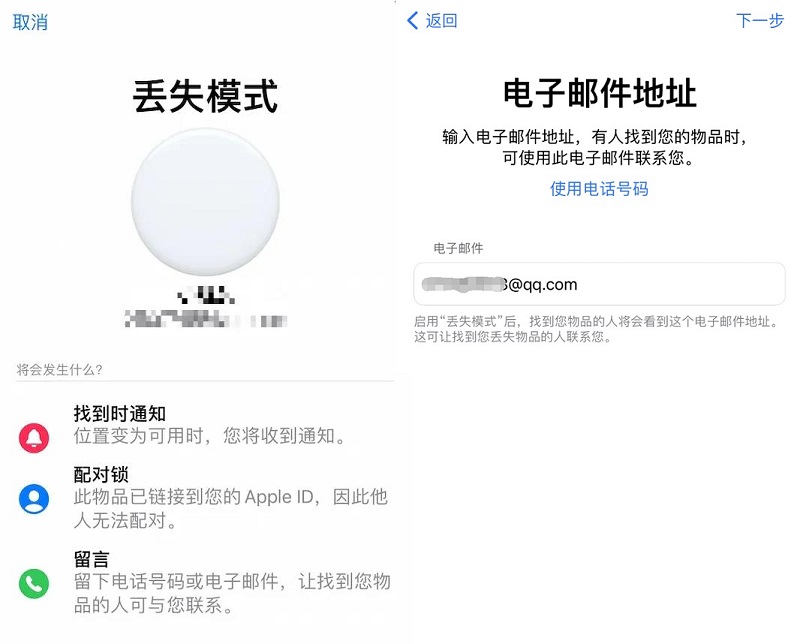Click the 配对锁 pairing lock feature row
The image size is (806, 644).
pyautogui.click(x=200, y=497)
